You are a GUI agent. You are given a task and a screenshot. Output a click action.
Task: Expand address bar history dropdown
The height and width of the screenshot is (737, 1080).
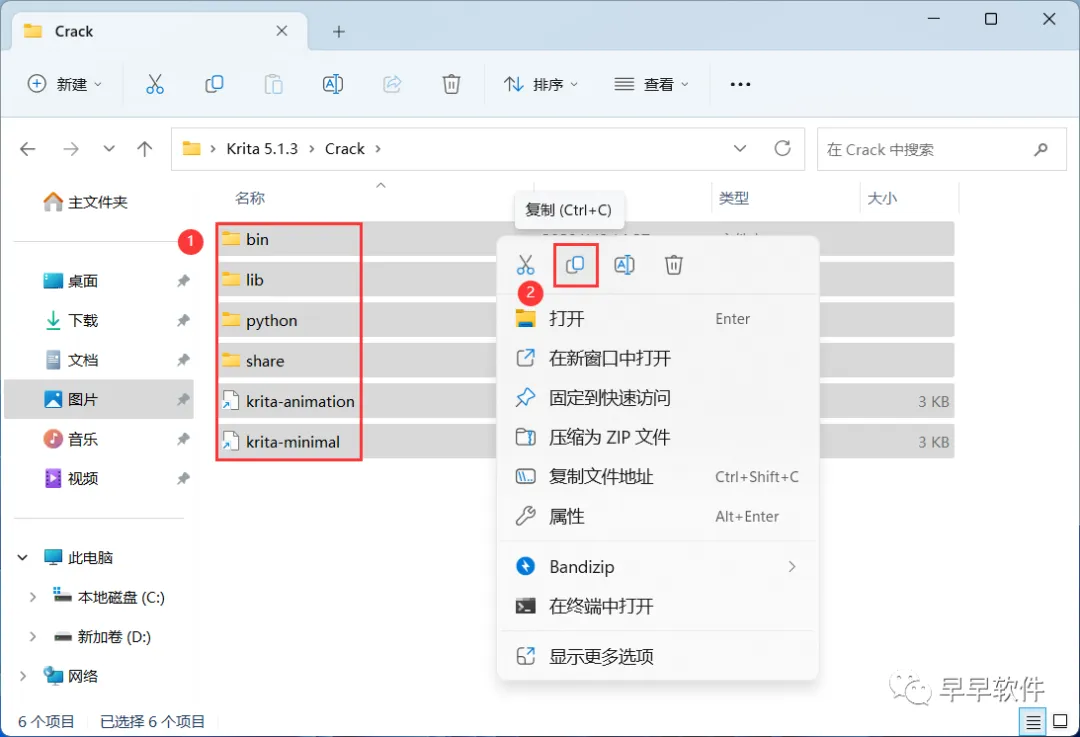pos(740,148)
